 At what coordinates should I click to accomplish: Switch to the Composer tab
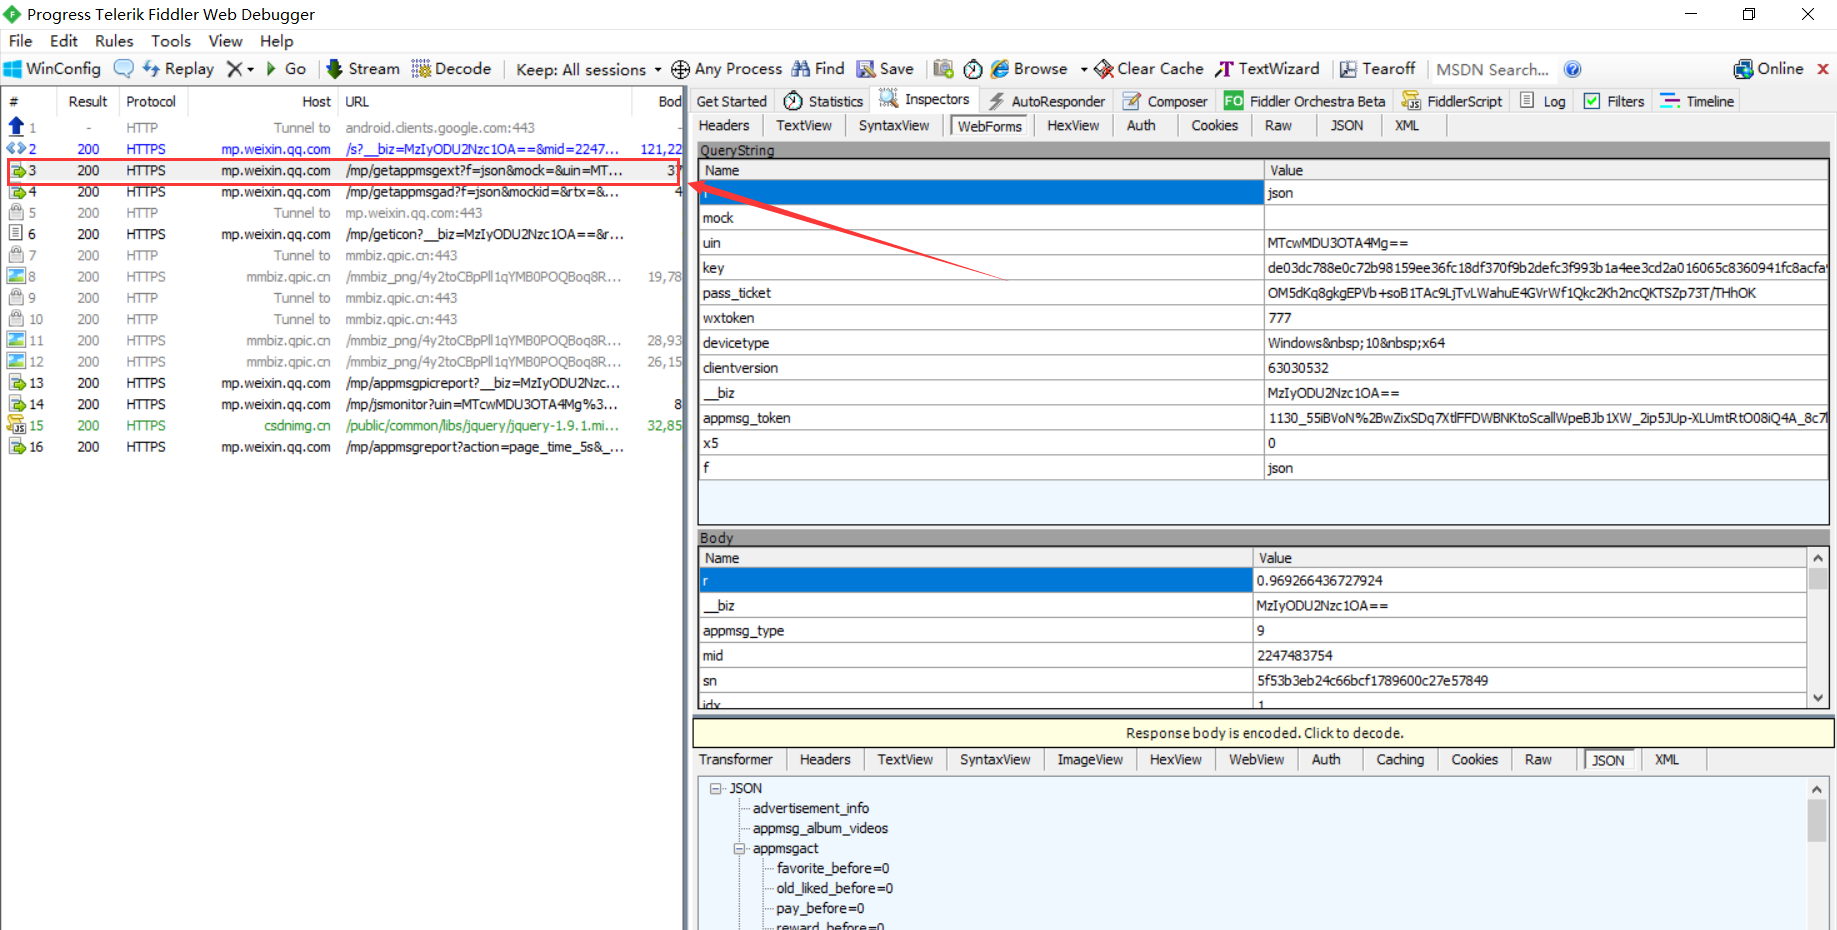[x=1165, y=101]
